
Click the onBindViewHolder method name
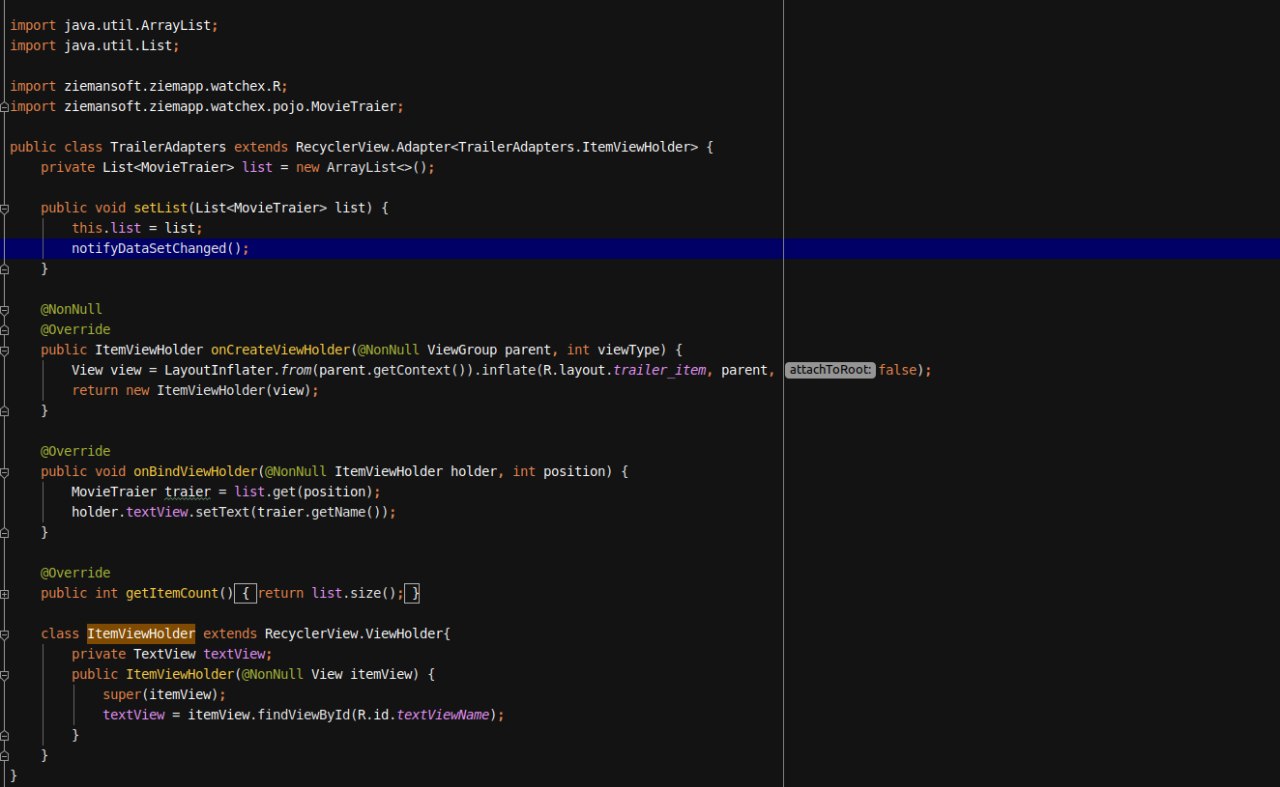195,471
